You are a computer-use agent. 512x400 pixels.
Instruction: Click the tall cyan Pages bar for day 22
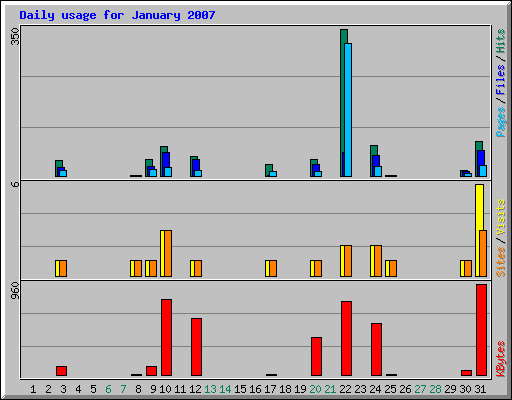[348, 110]
